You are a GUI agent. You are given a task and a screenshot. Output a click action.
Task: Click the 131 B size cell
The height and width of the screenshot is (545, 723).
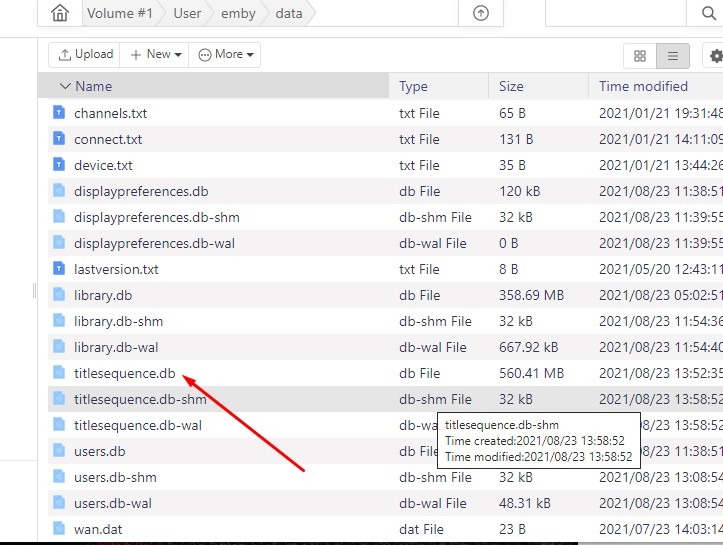[x=516, y=139]
